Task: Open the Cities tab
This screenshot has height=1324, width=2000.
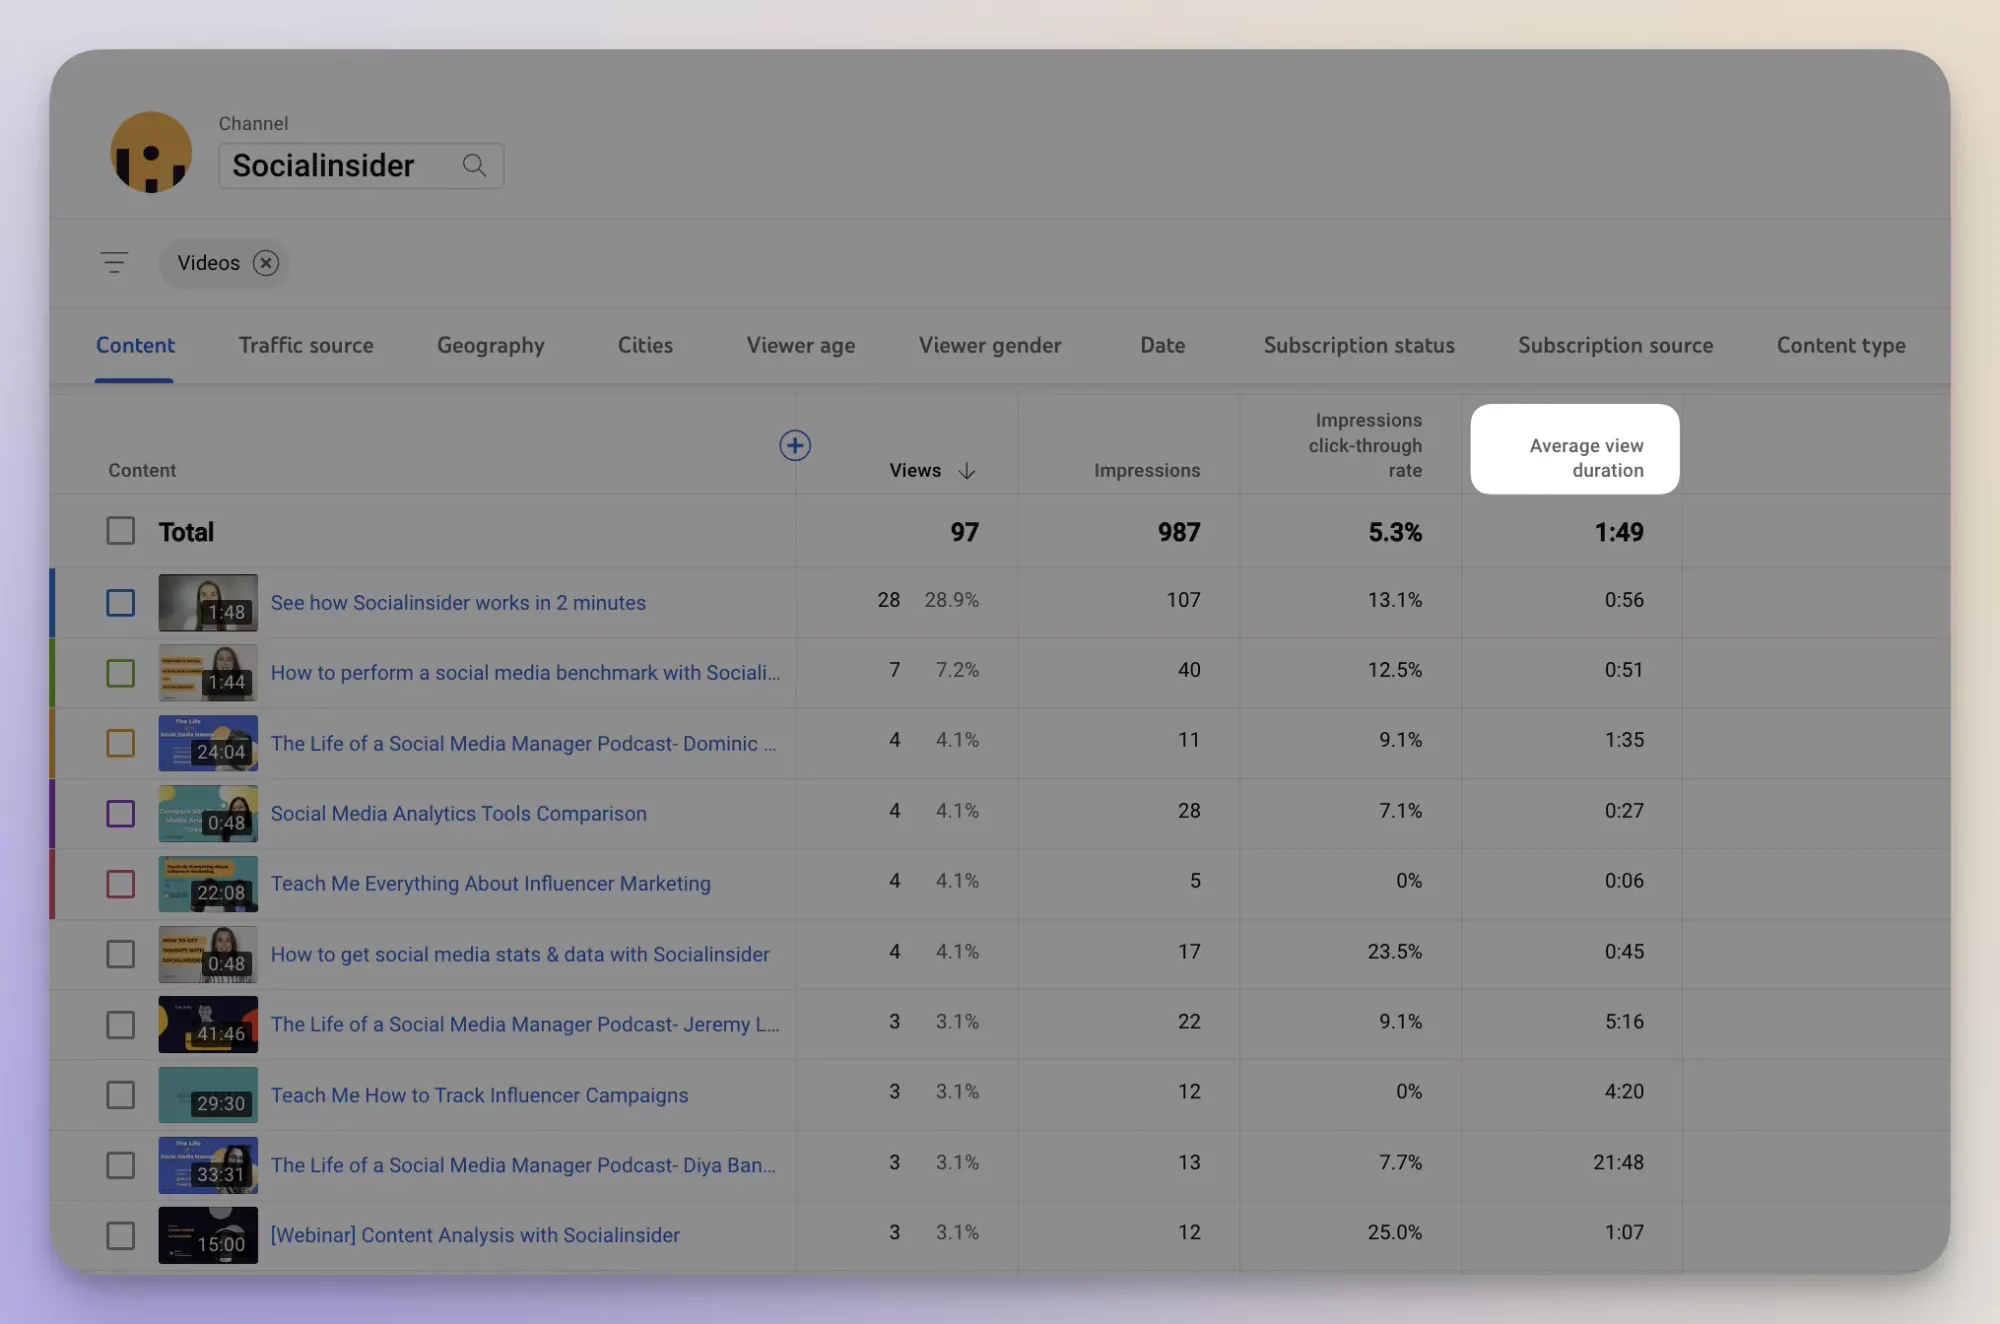Action: pos(645,345)
